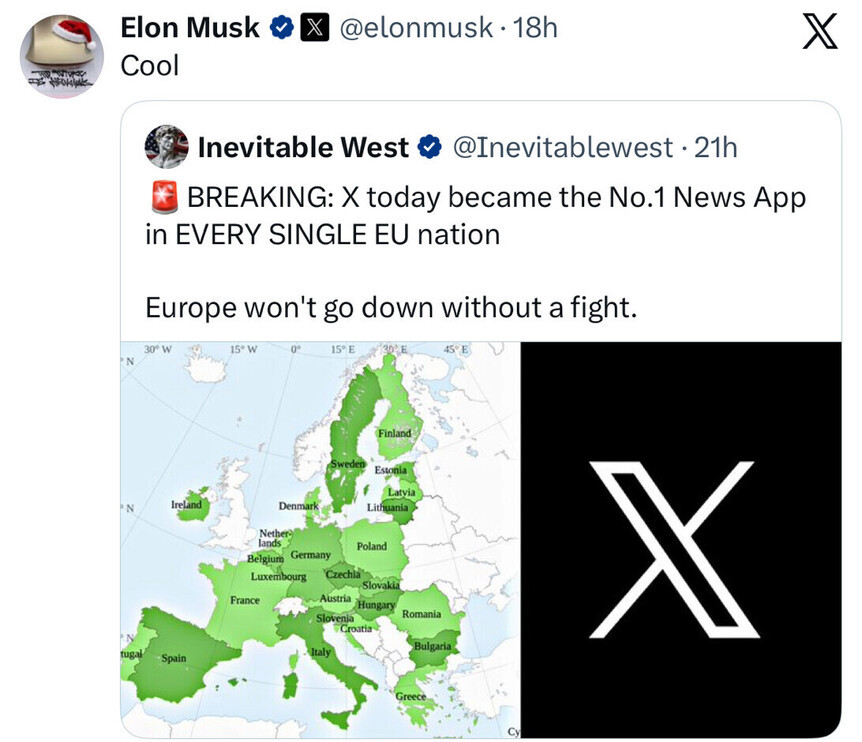Image resolution: width=862 pixels, height=742 pixels.
Task: Click the verified badge beside Inevitable West
Action: pyautogui.click(x=429, y=148)
